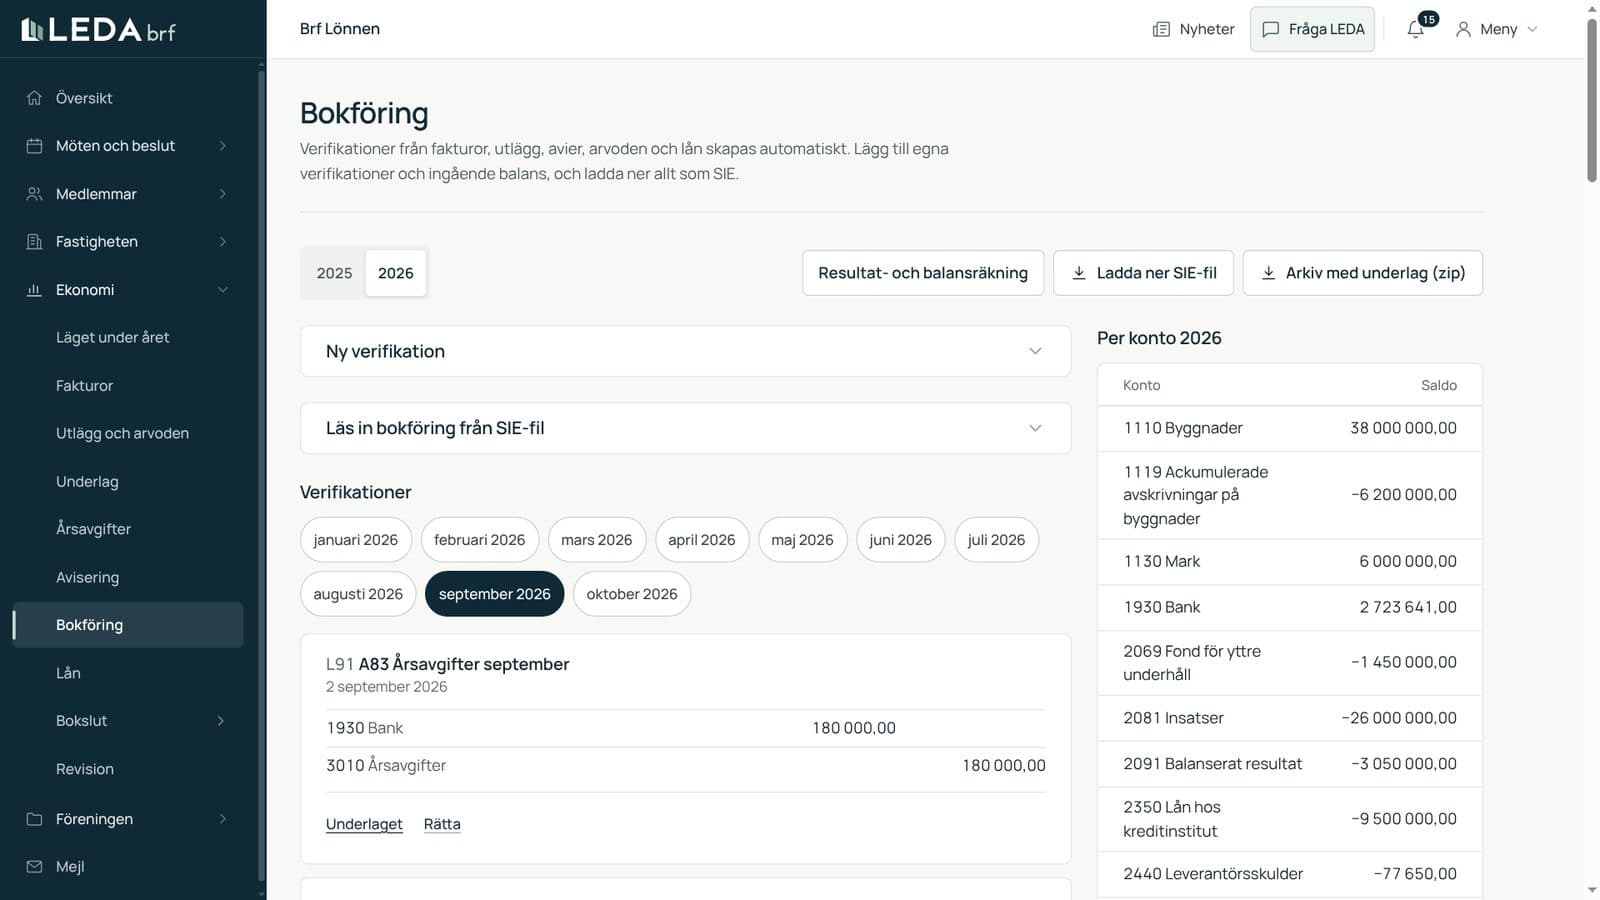Expand Fastigheten submenu chevron
The image size is (1600, 900).
pyautogui.click(x=222, y=242)
